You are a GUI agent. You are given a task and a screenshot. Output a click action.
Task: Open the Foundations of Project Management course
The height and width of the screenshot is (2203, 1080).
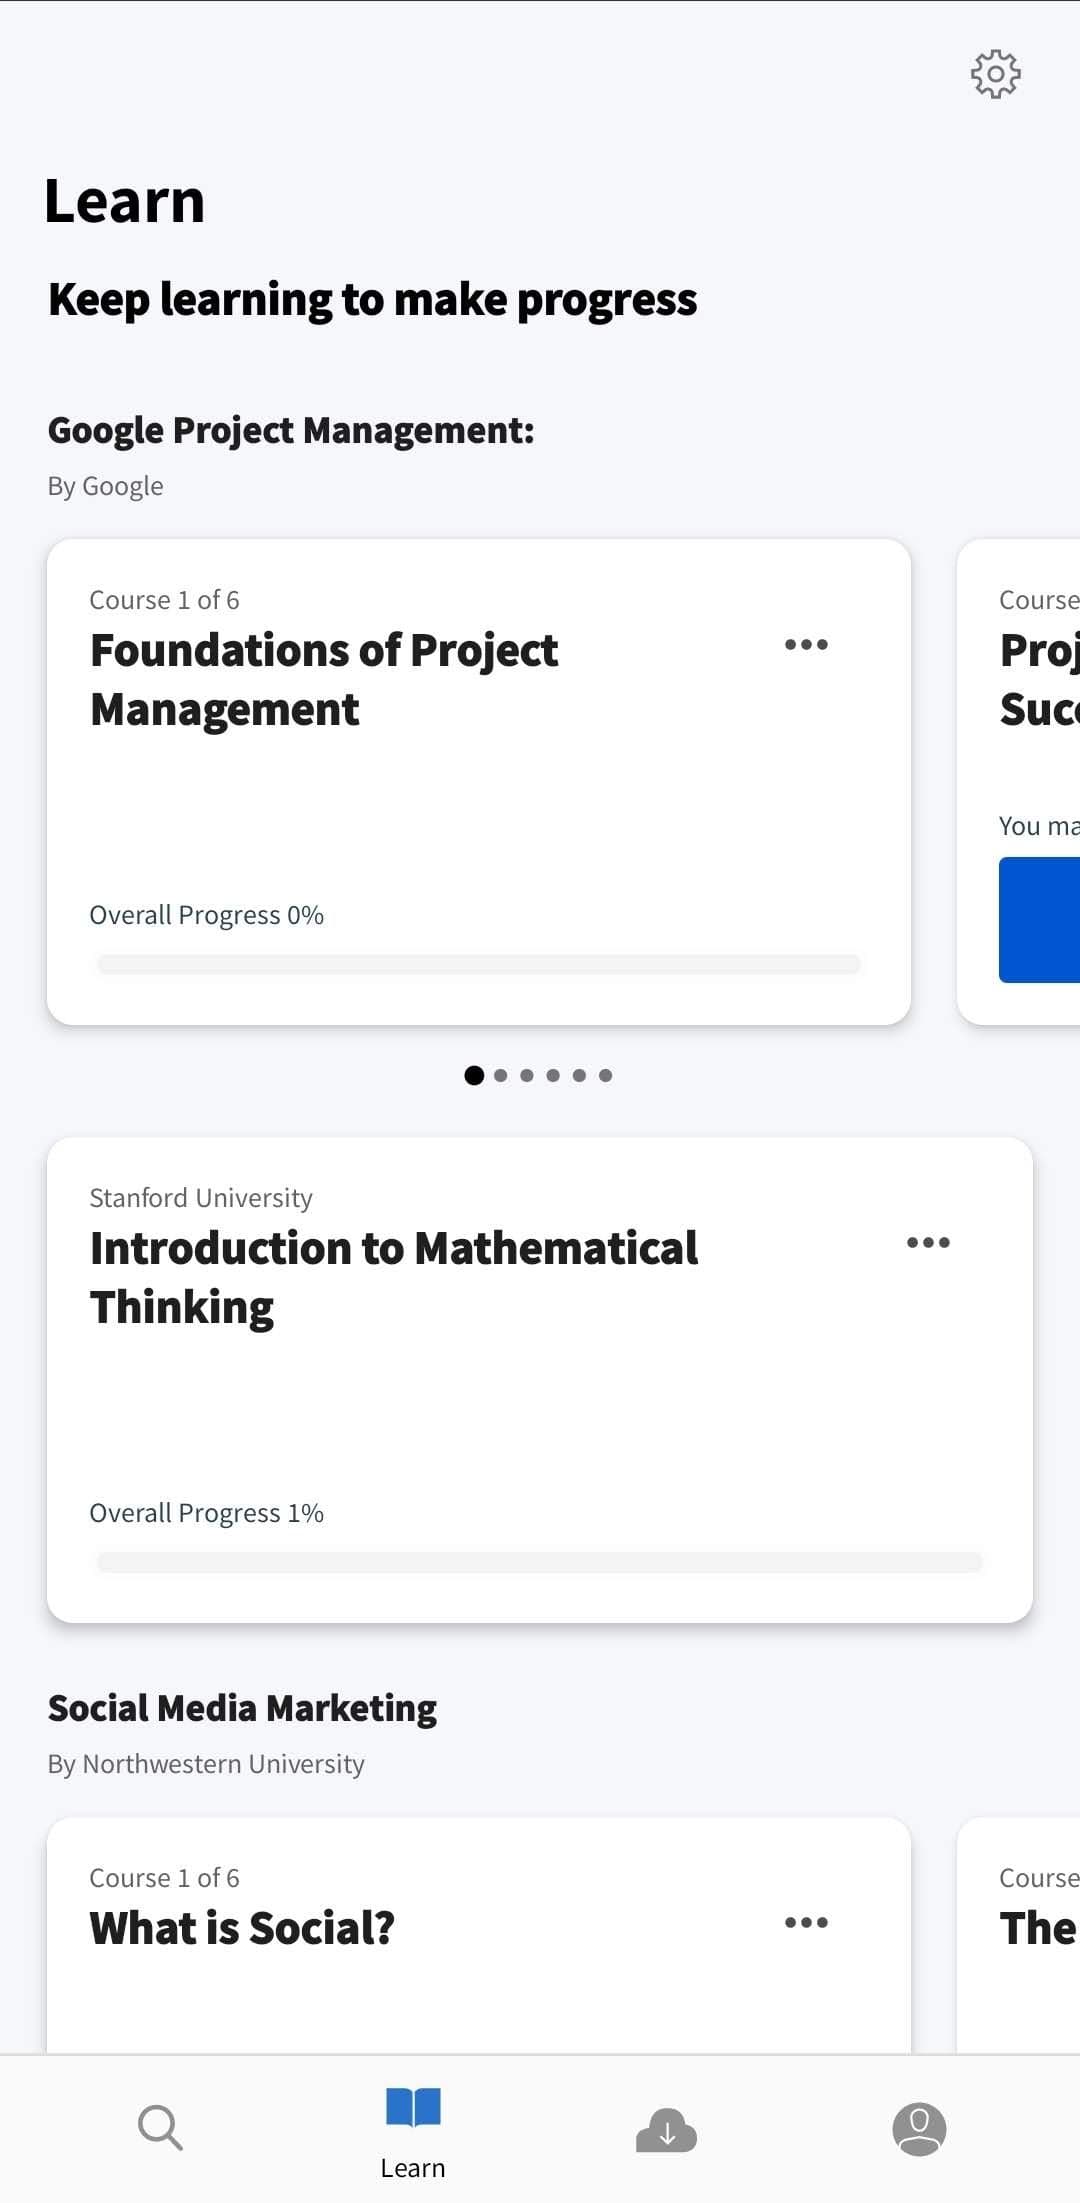(400, 780)
